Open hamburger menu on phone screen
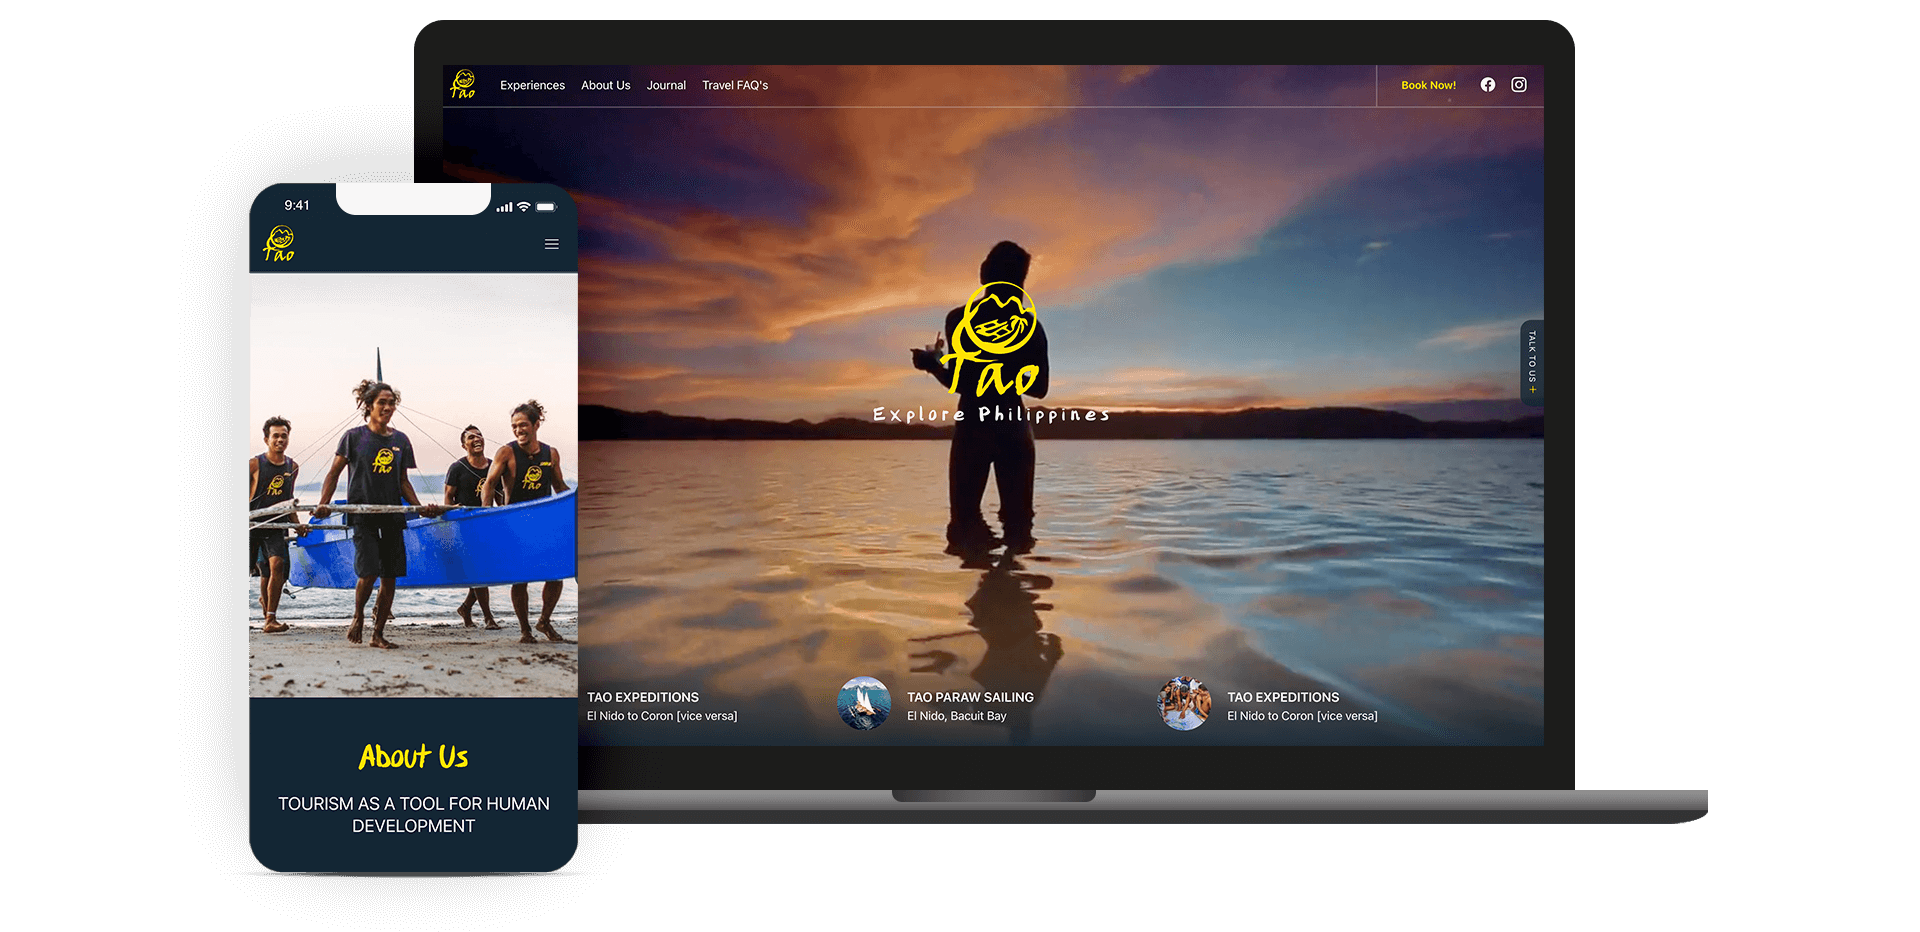The image size is (1920, 932). pyautogui.click(x=551, y=244)
